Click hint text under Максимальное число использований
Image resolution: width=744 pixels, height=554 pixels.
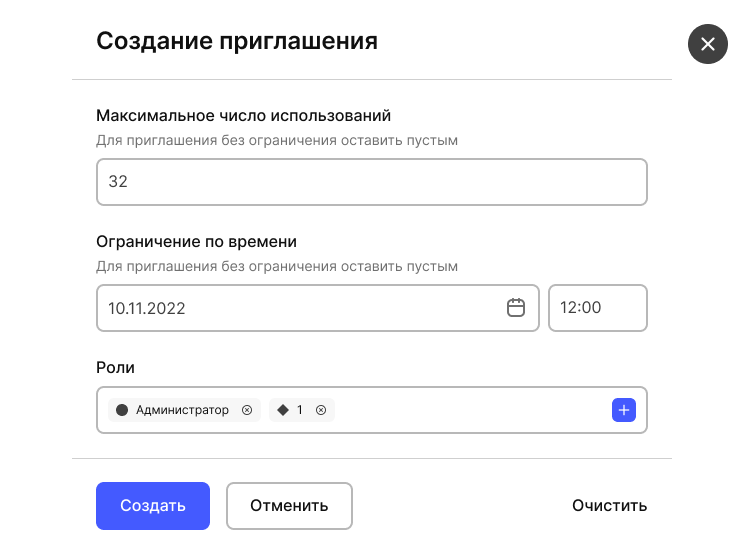(x=277, y=140)
